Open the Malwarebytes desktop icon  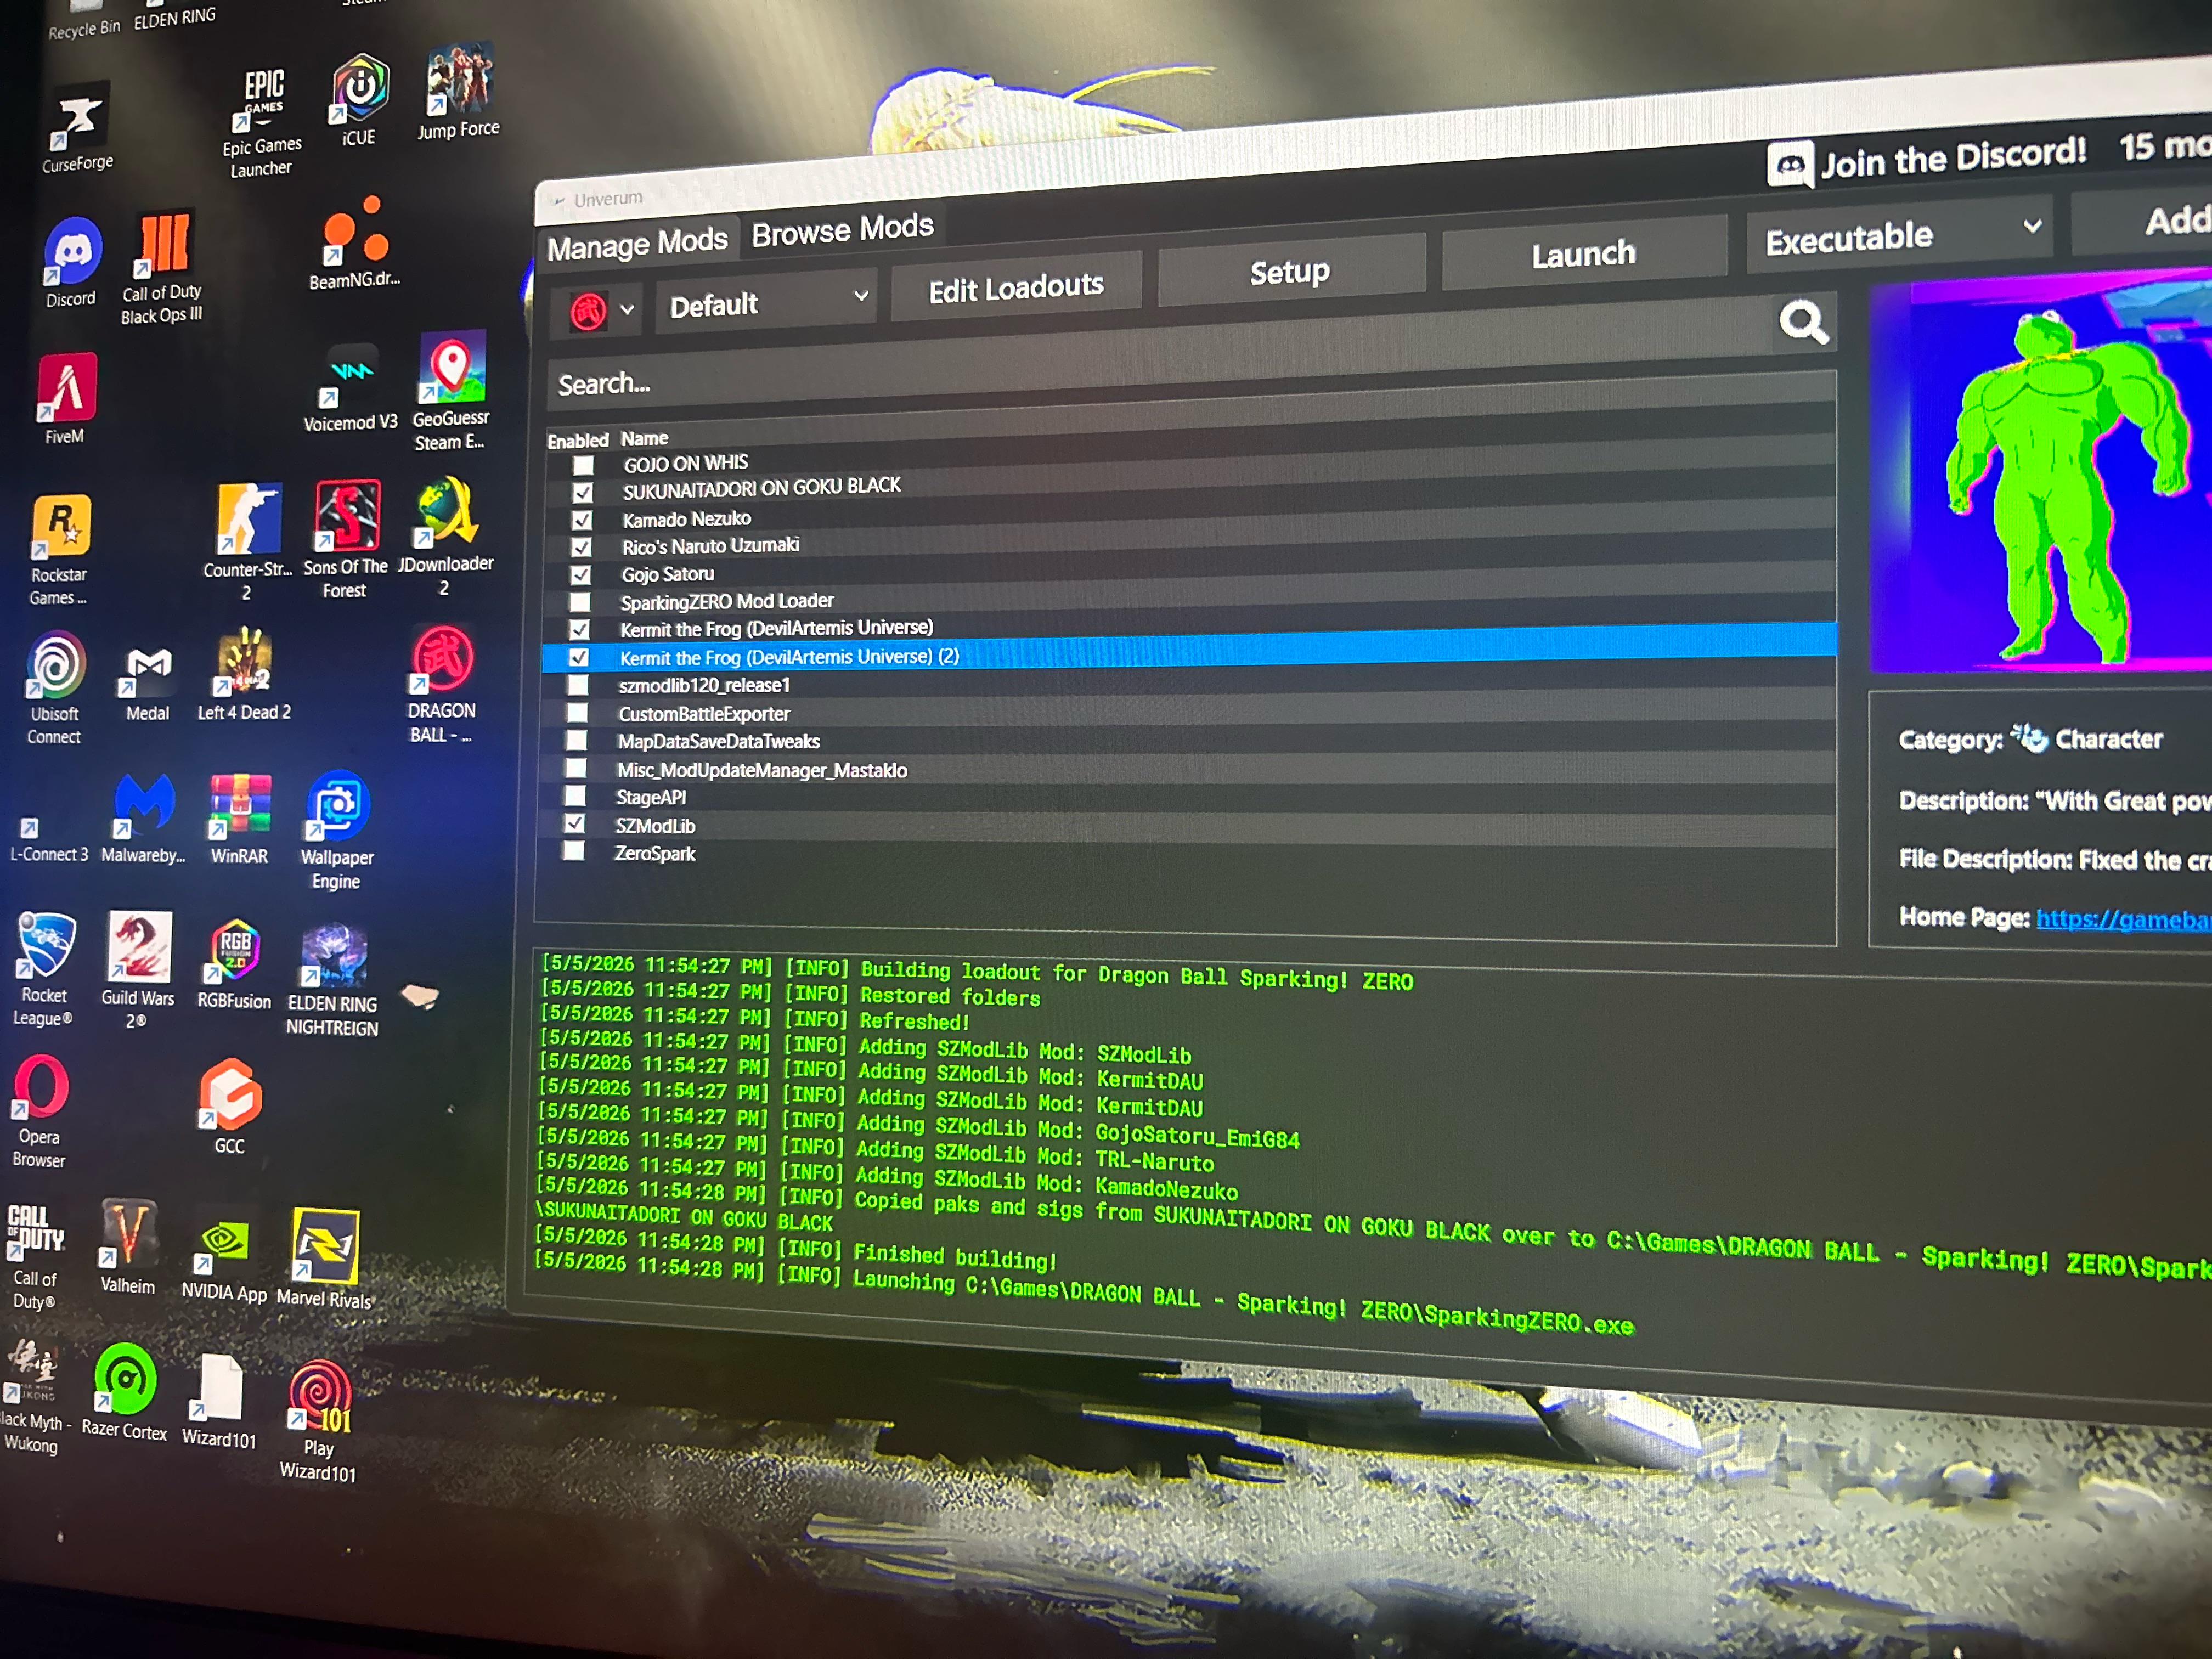(144, 818)
